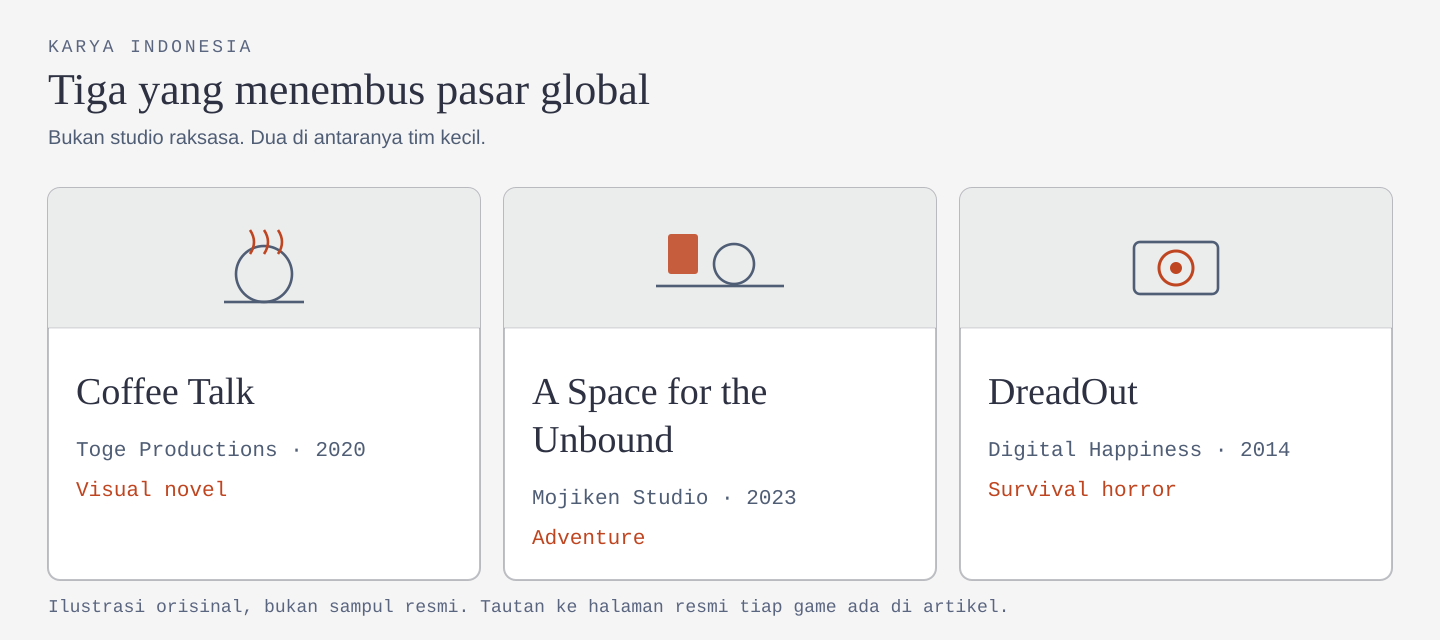This screenshot has height=640, width=1440.
Task: Click the heading Tiga yang menembus pasar global
Action: click(349, 90)
